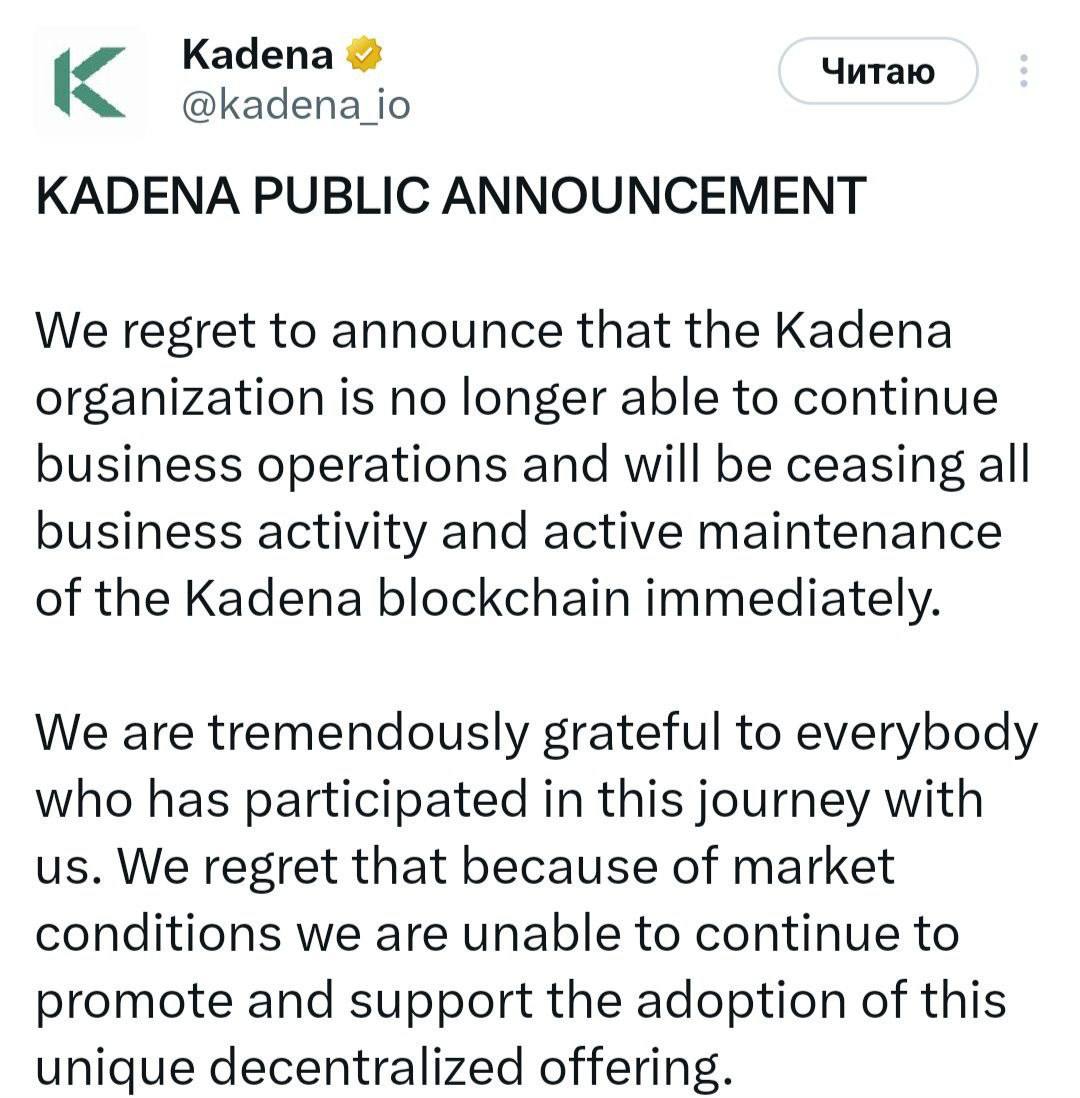Click the line ending 'because of market'
1080x1098 pixels.
(465, 867)
